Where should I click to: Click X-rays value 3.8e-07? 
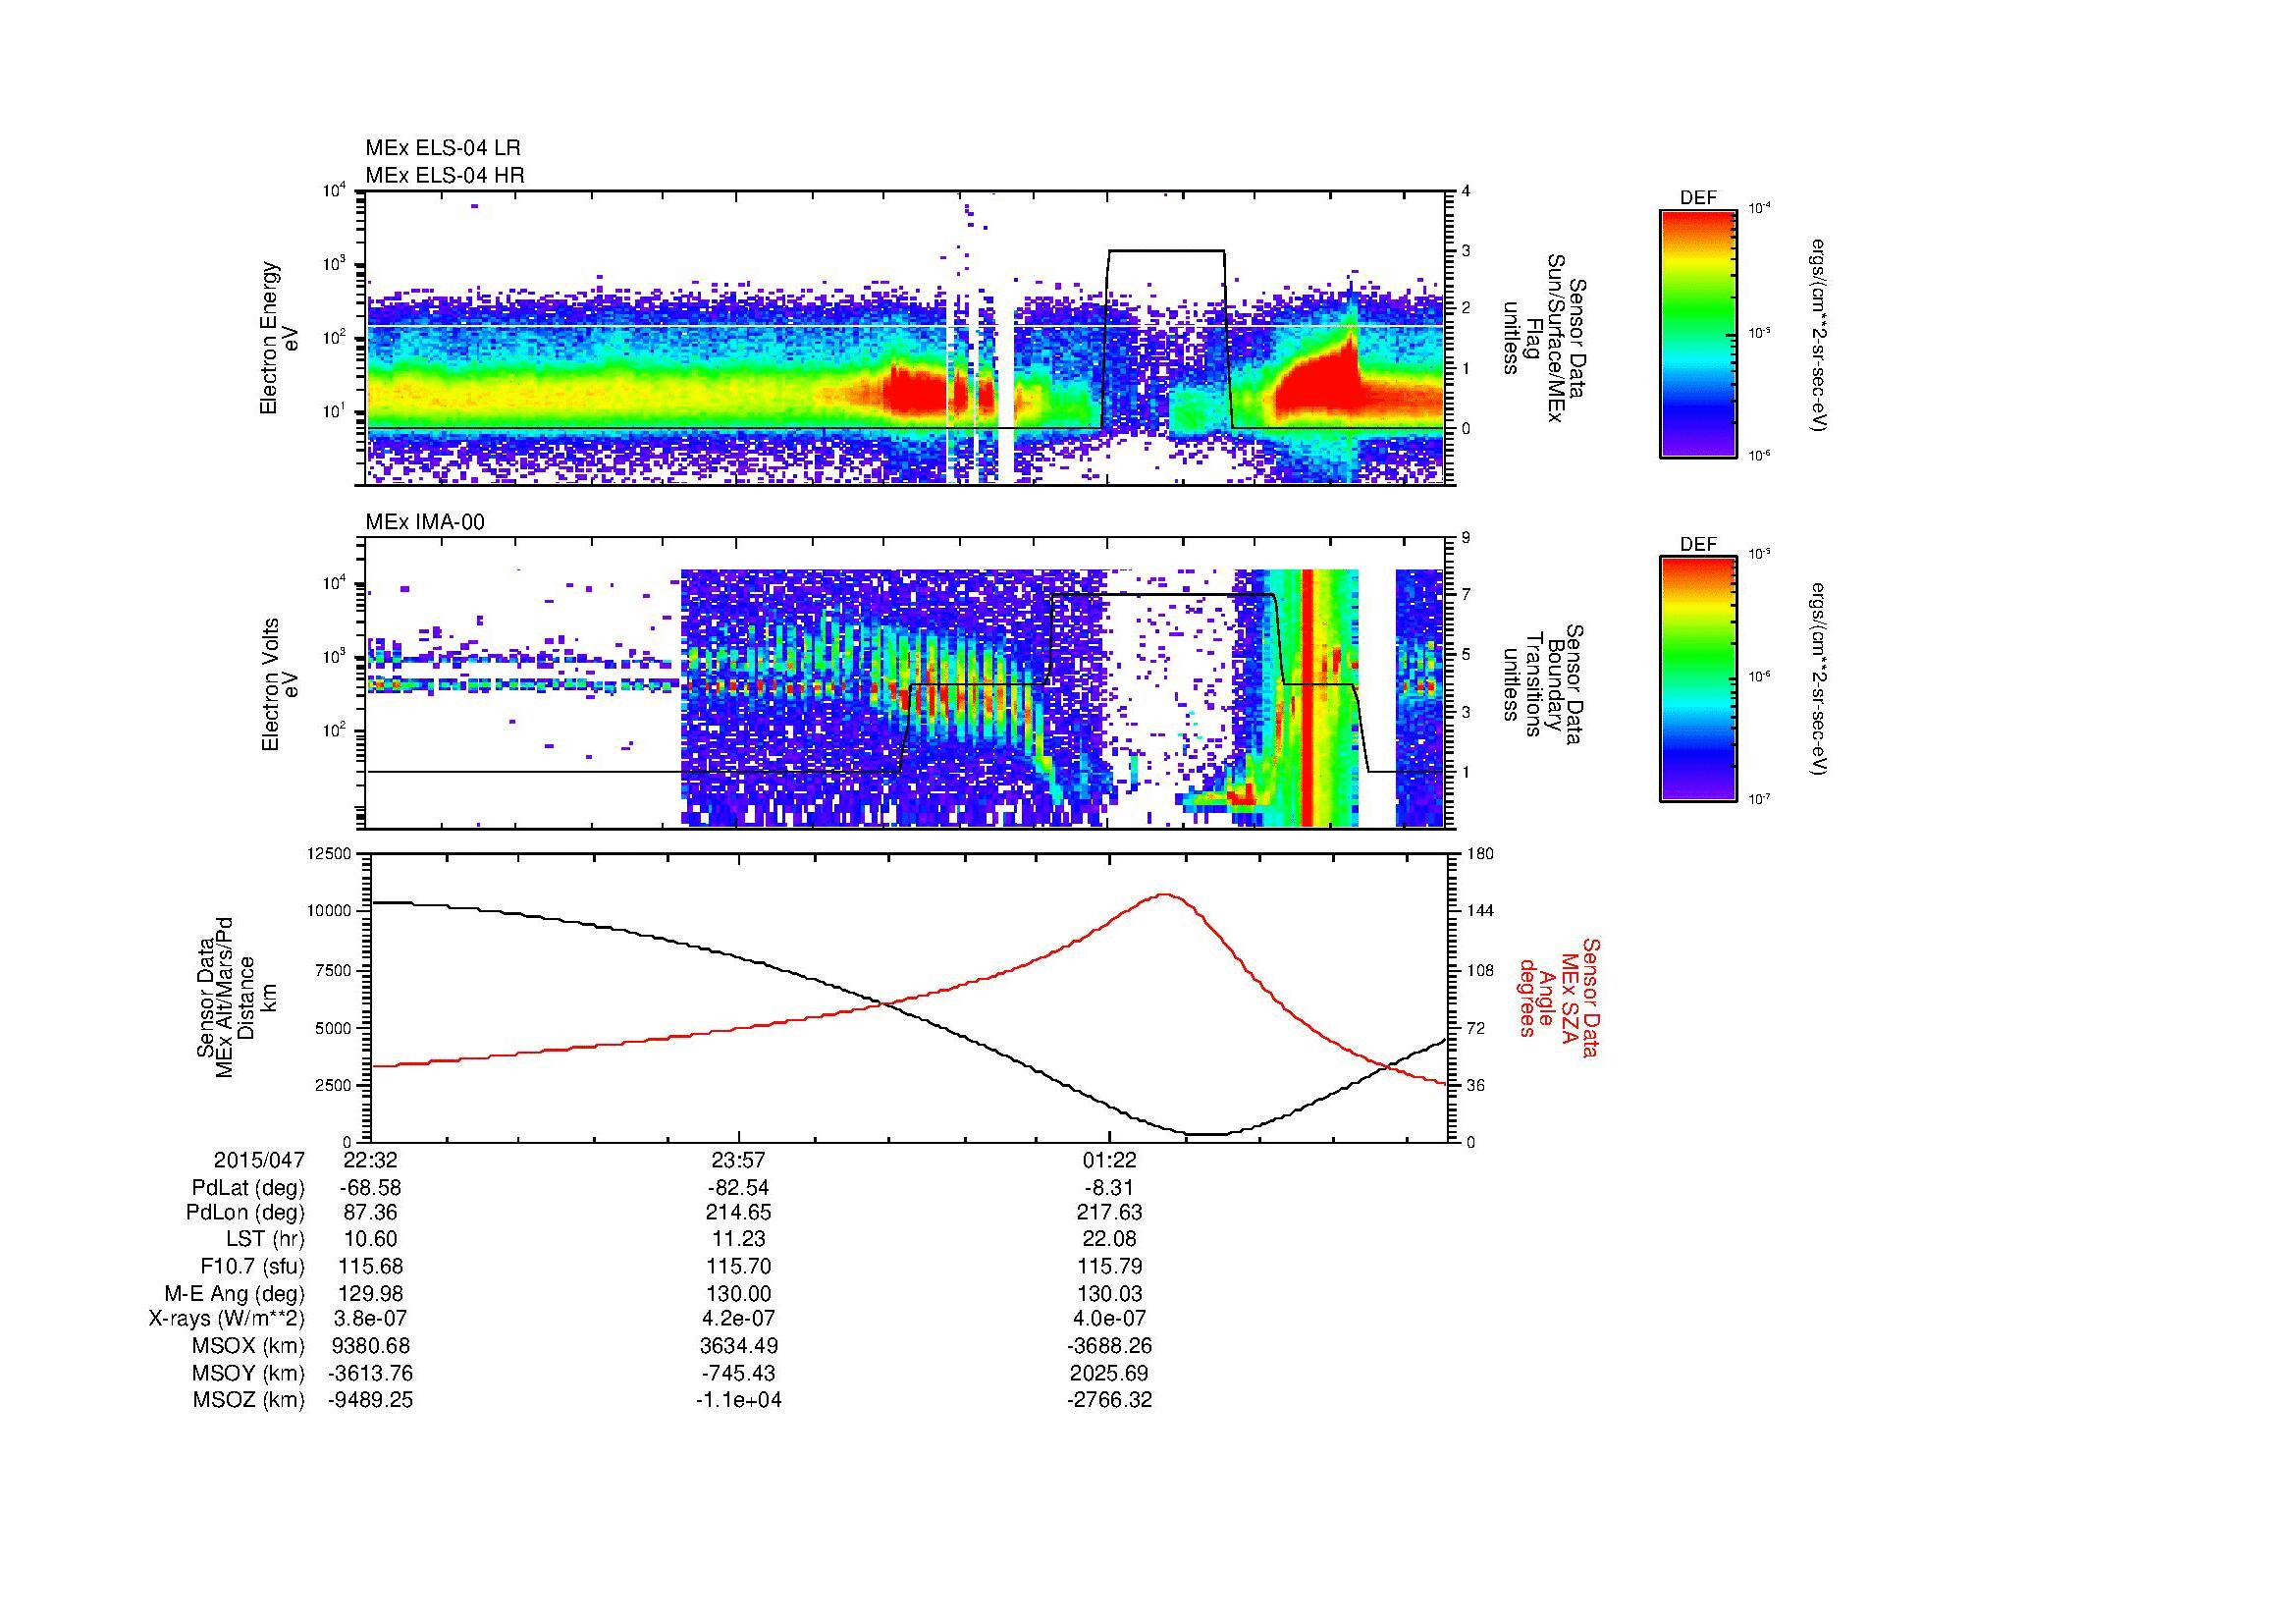tap(370, 1319)
